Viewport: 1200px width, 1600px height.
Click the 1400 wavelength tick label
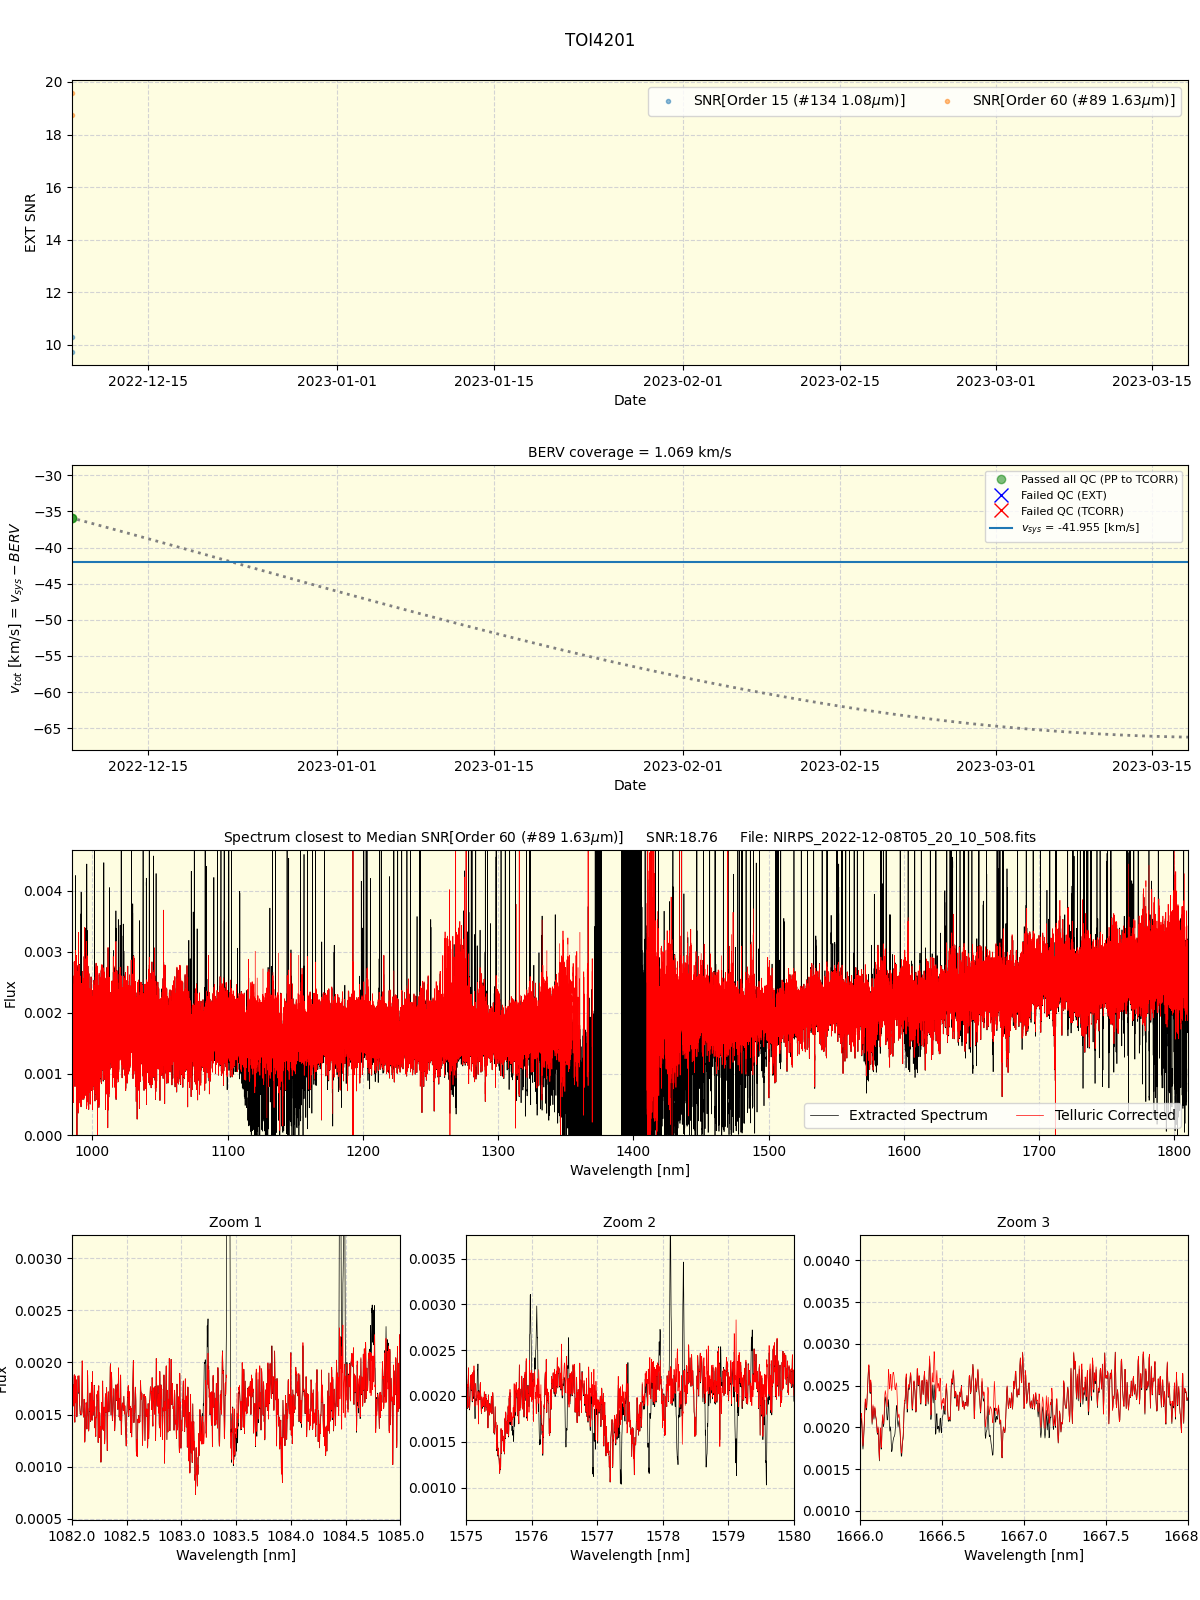pyautogui.click(x=633, y=1152)
